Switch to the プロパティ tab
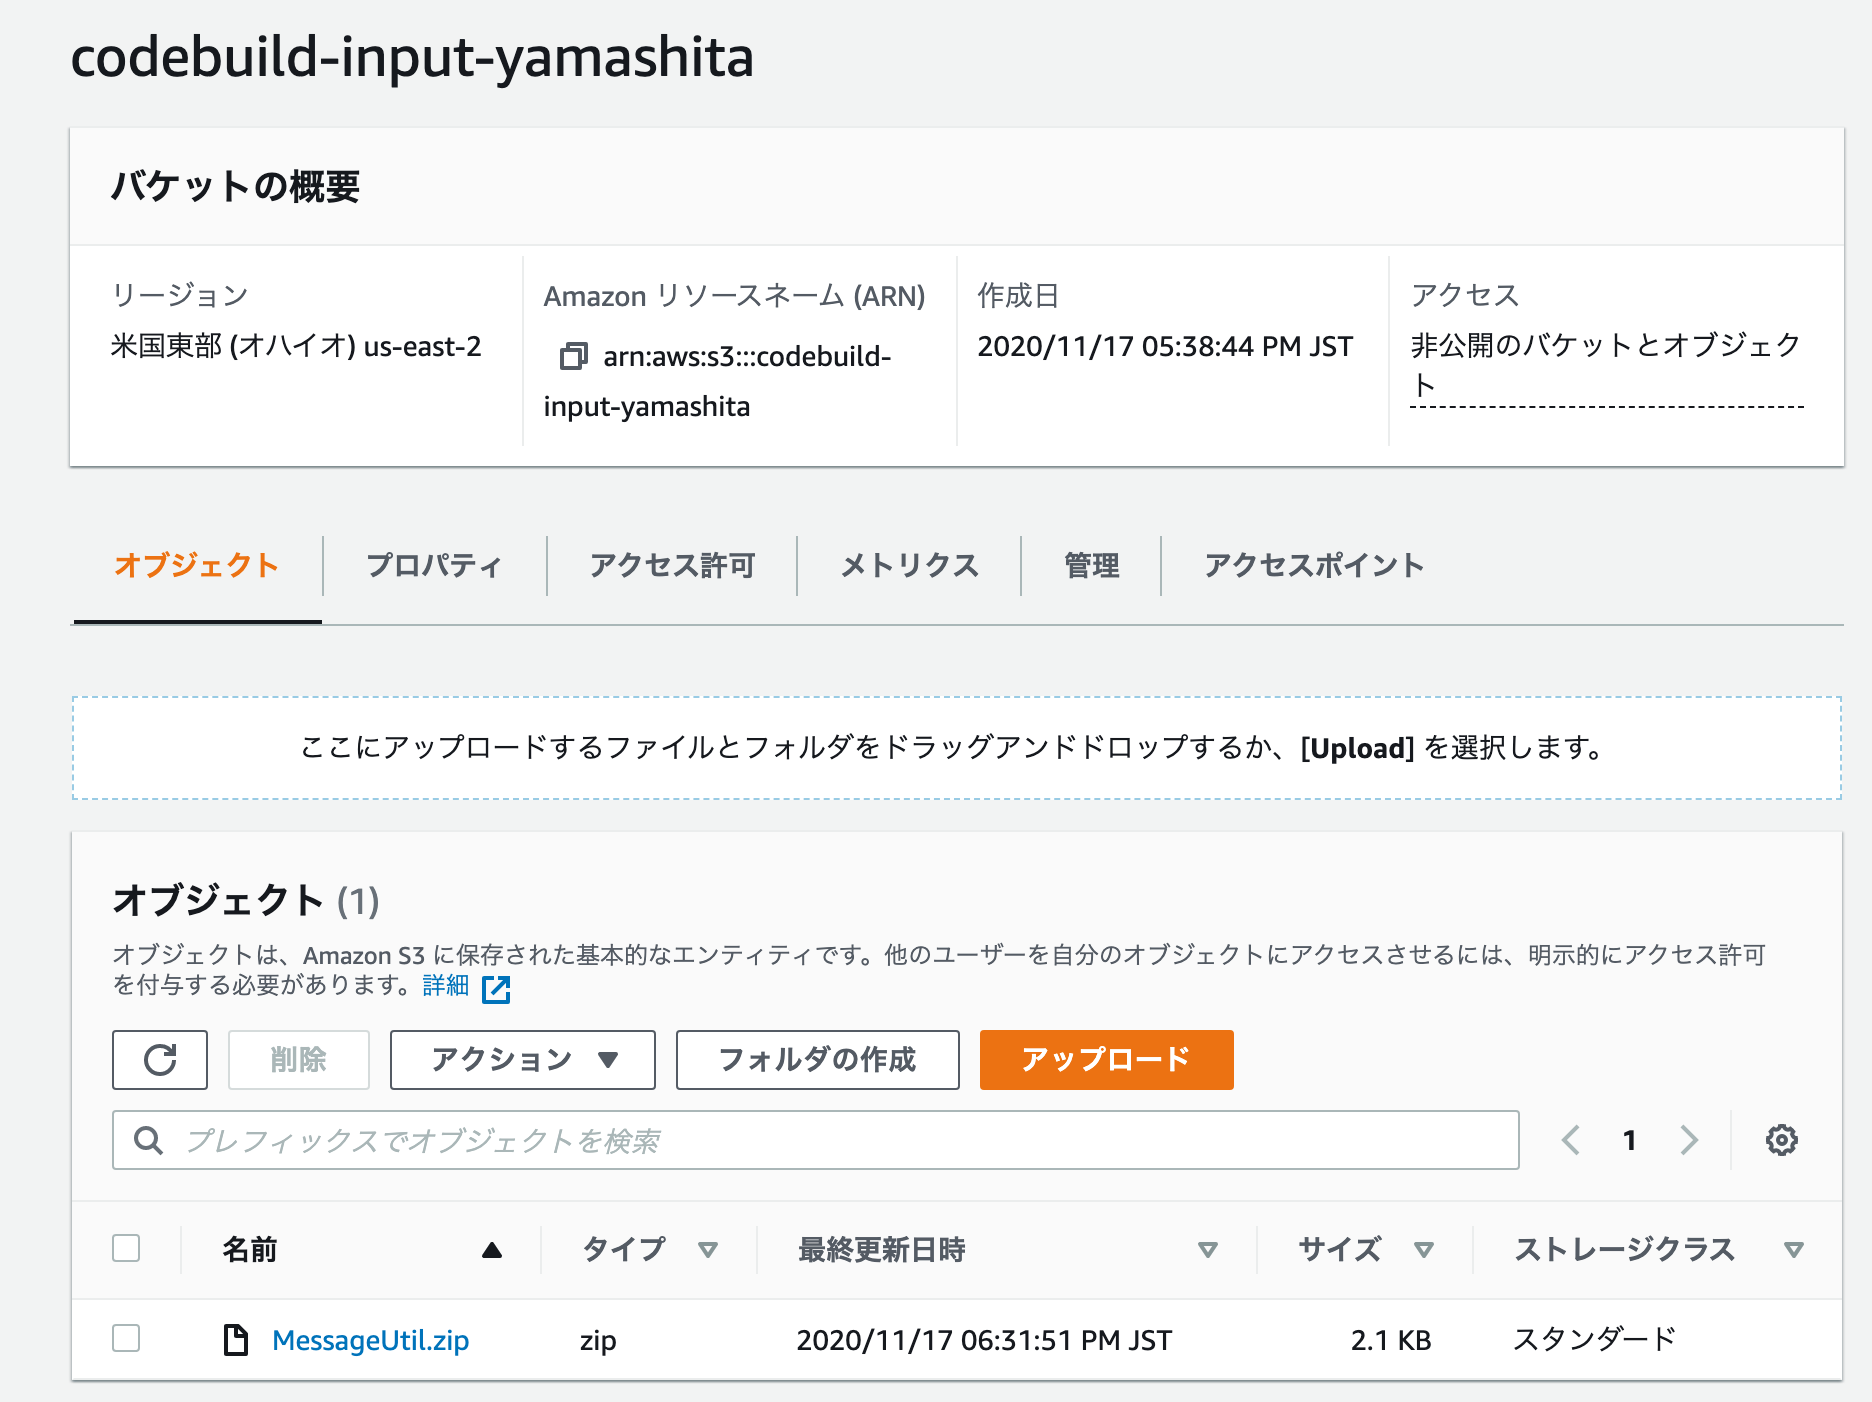This screenshot has width=1872, height=1402. point(434,566)
